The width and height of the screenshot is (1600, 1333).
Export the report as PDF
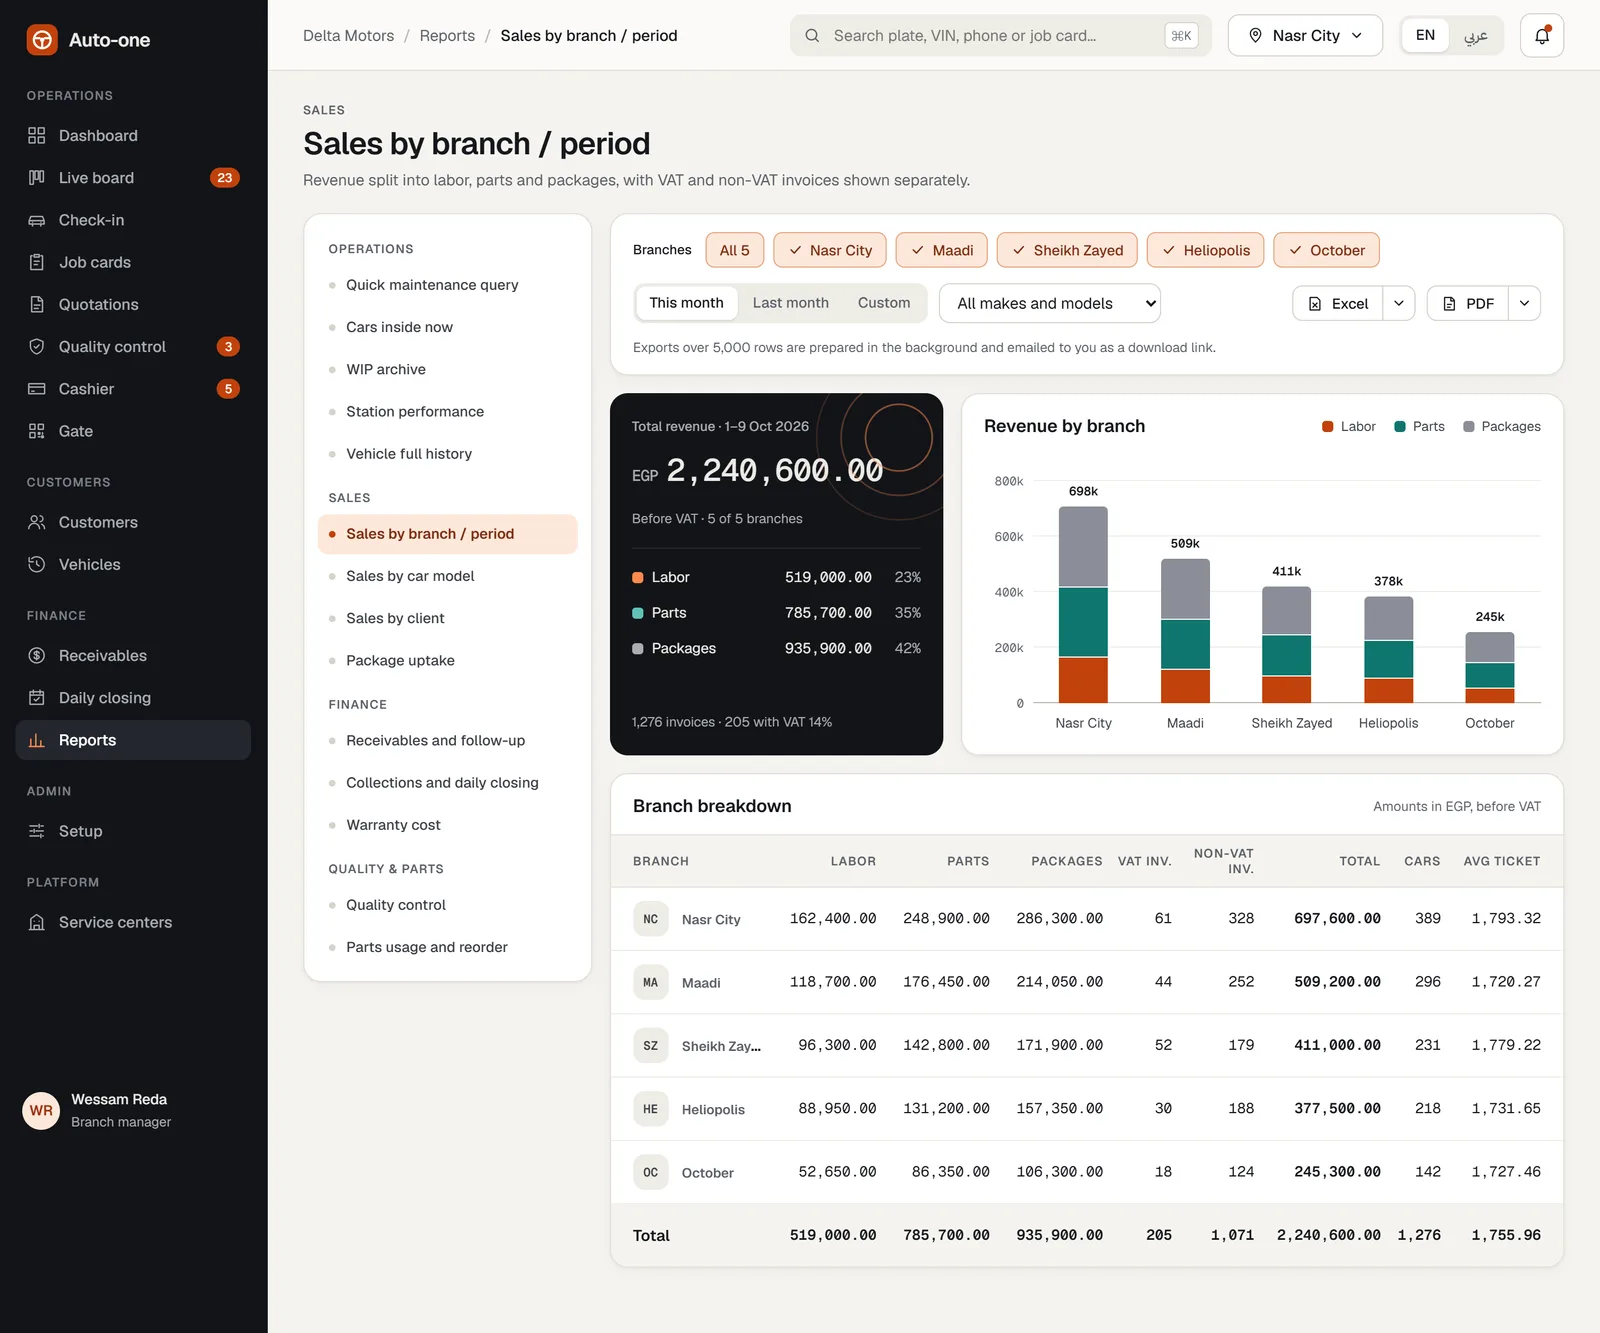pos(1468,303)
